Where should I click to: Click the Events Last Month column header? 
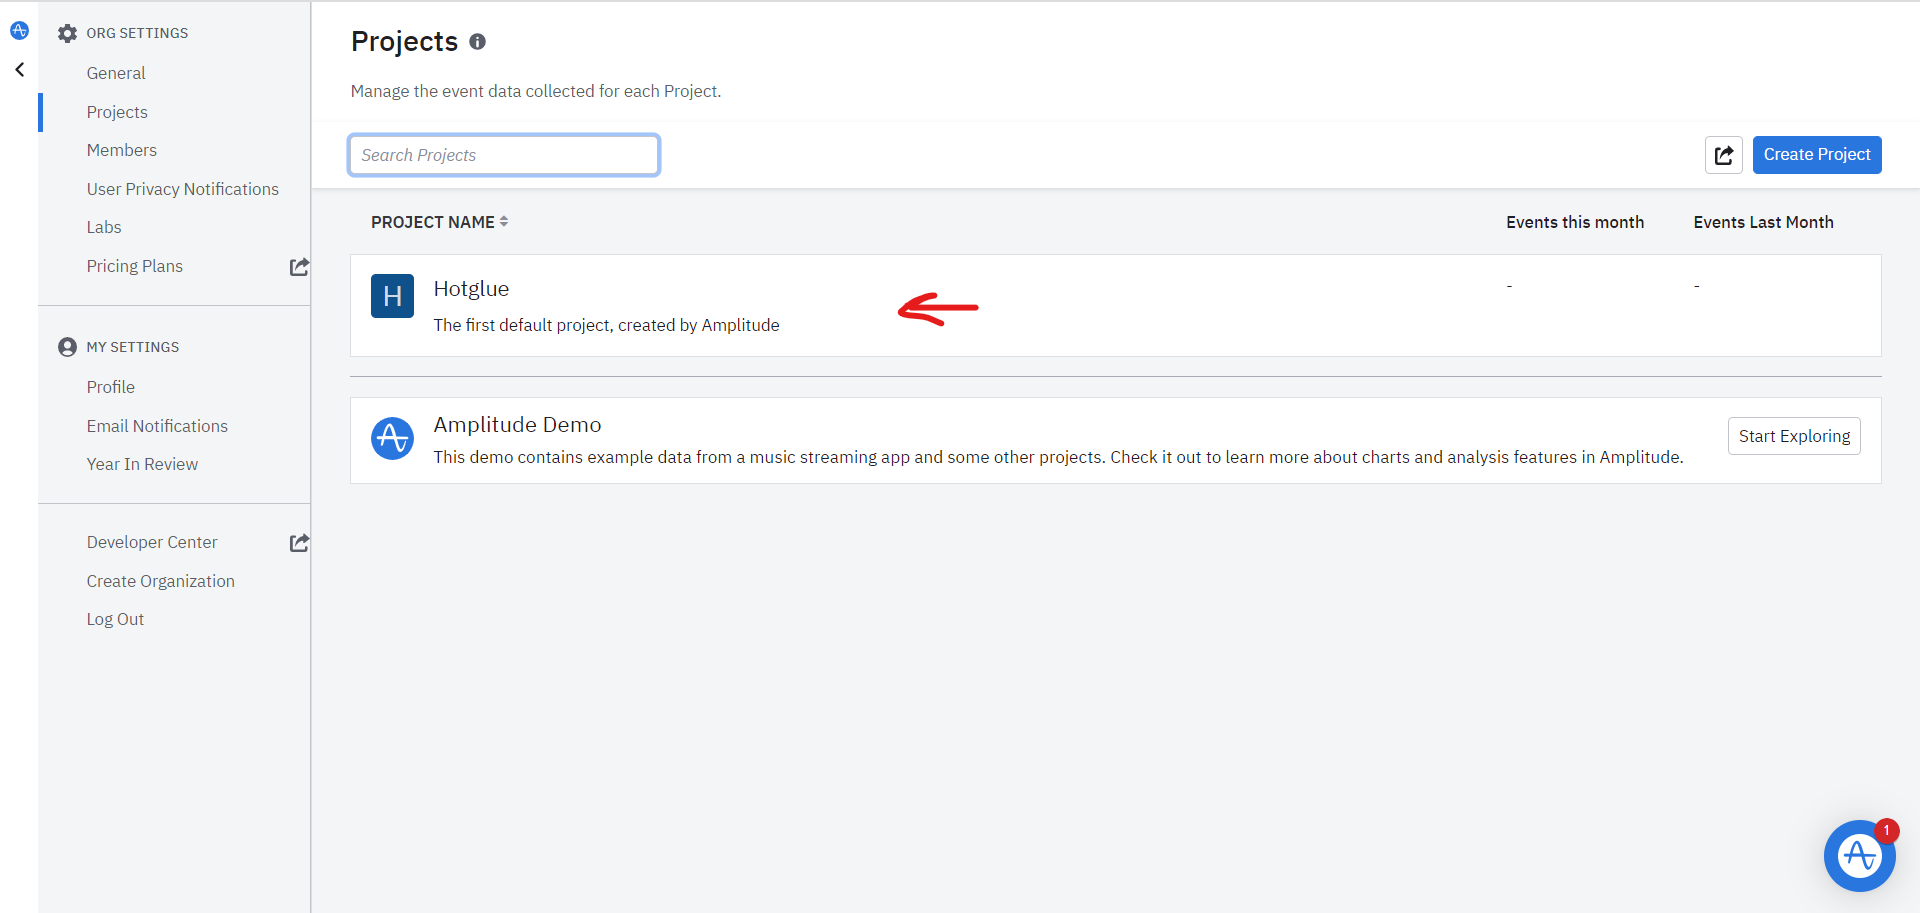(1763, 222)
